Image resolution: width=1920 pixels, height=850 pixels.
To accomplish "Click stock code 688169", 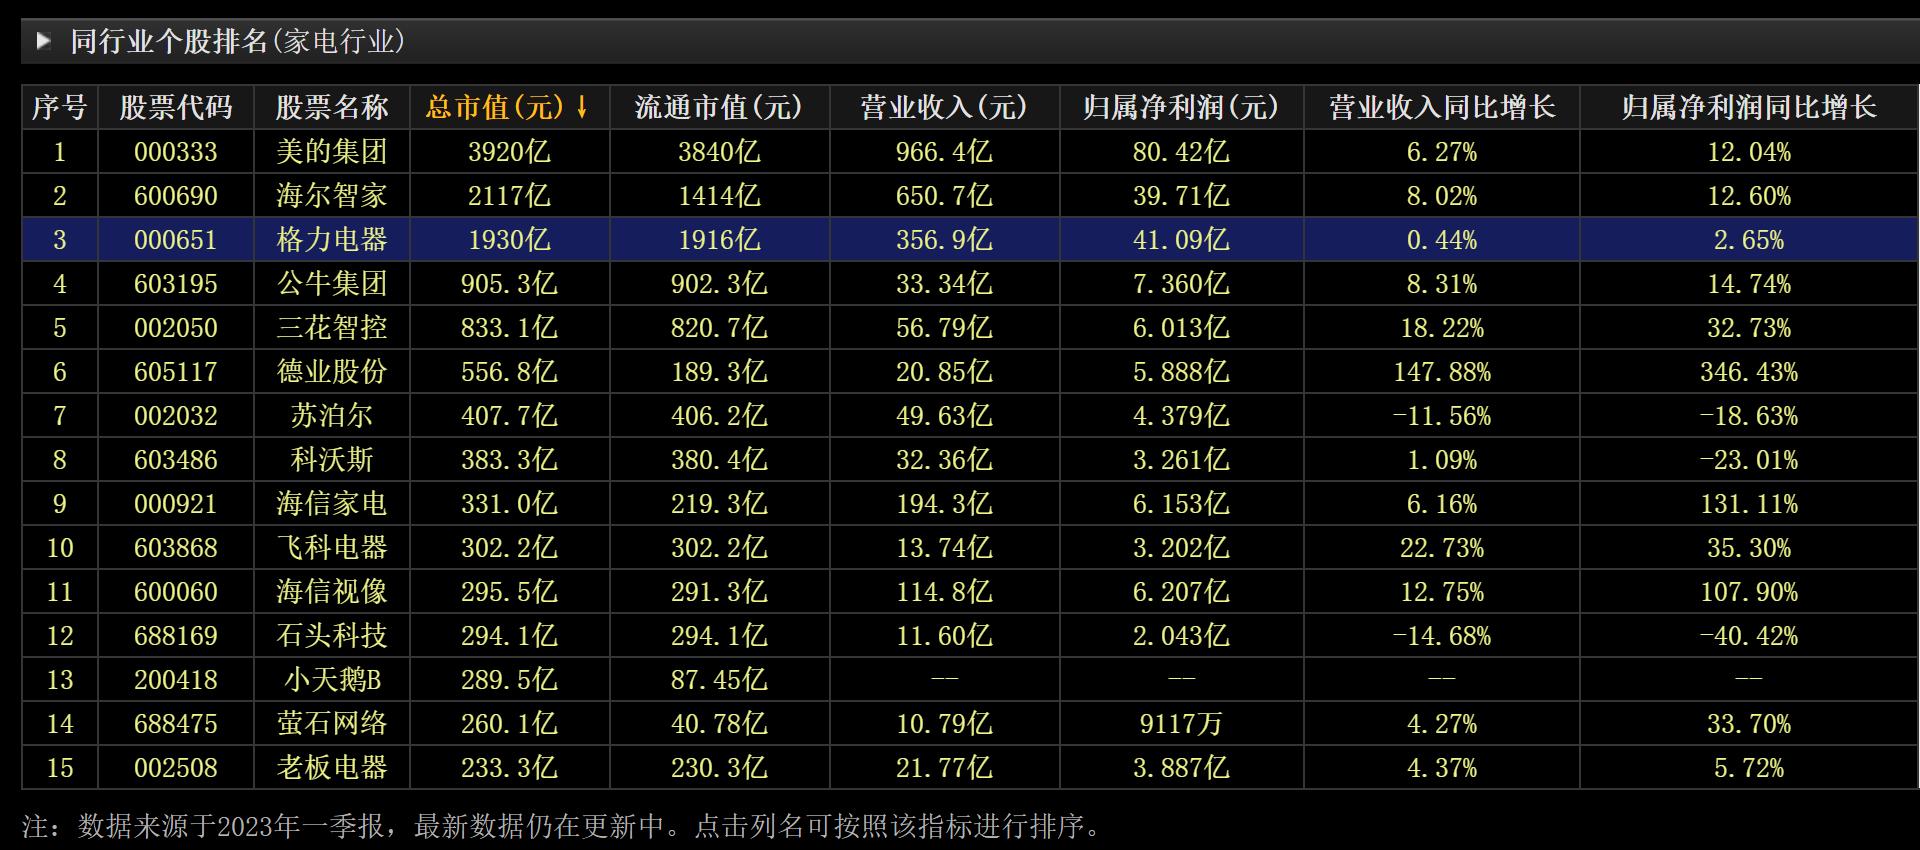I will click(176, 636).
